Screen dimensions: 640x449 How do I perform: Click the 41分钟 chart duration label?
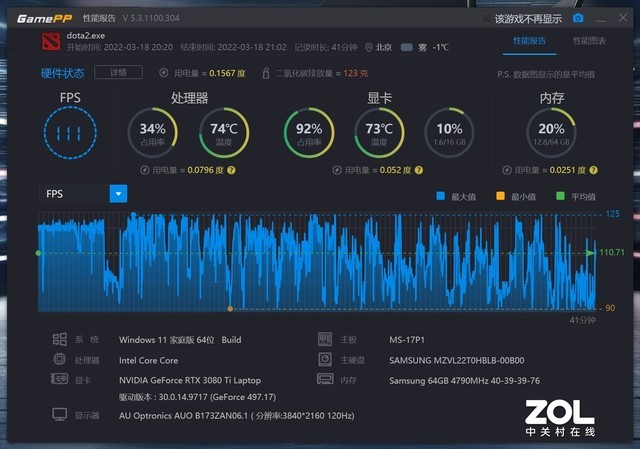pos(582,320)
